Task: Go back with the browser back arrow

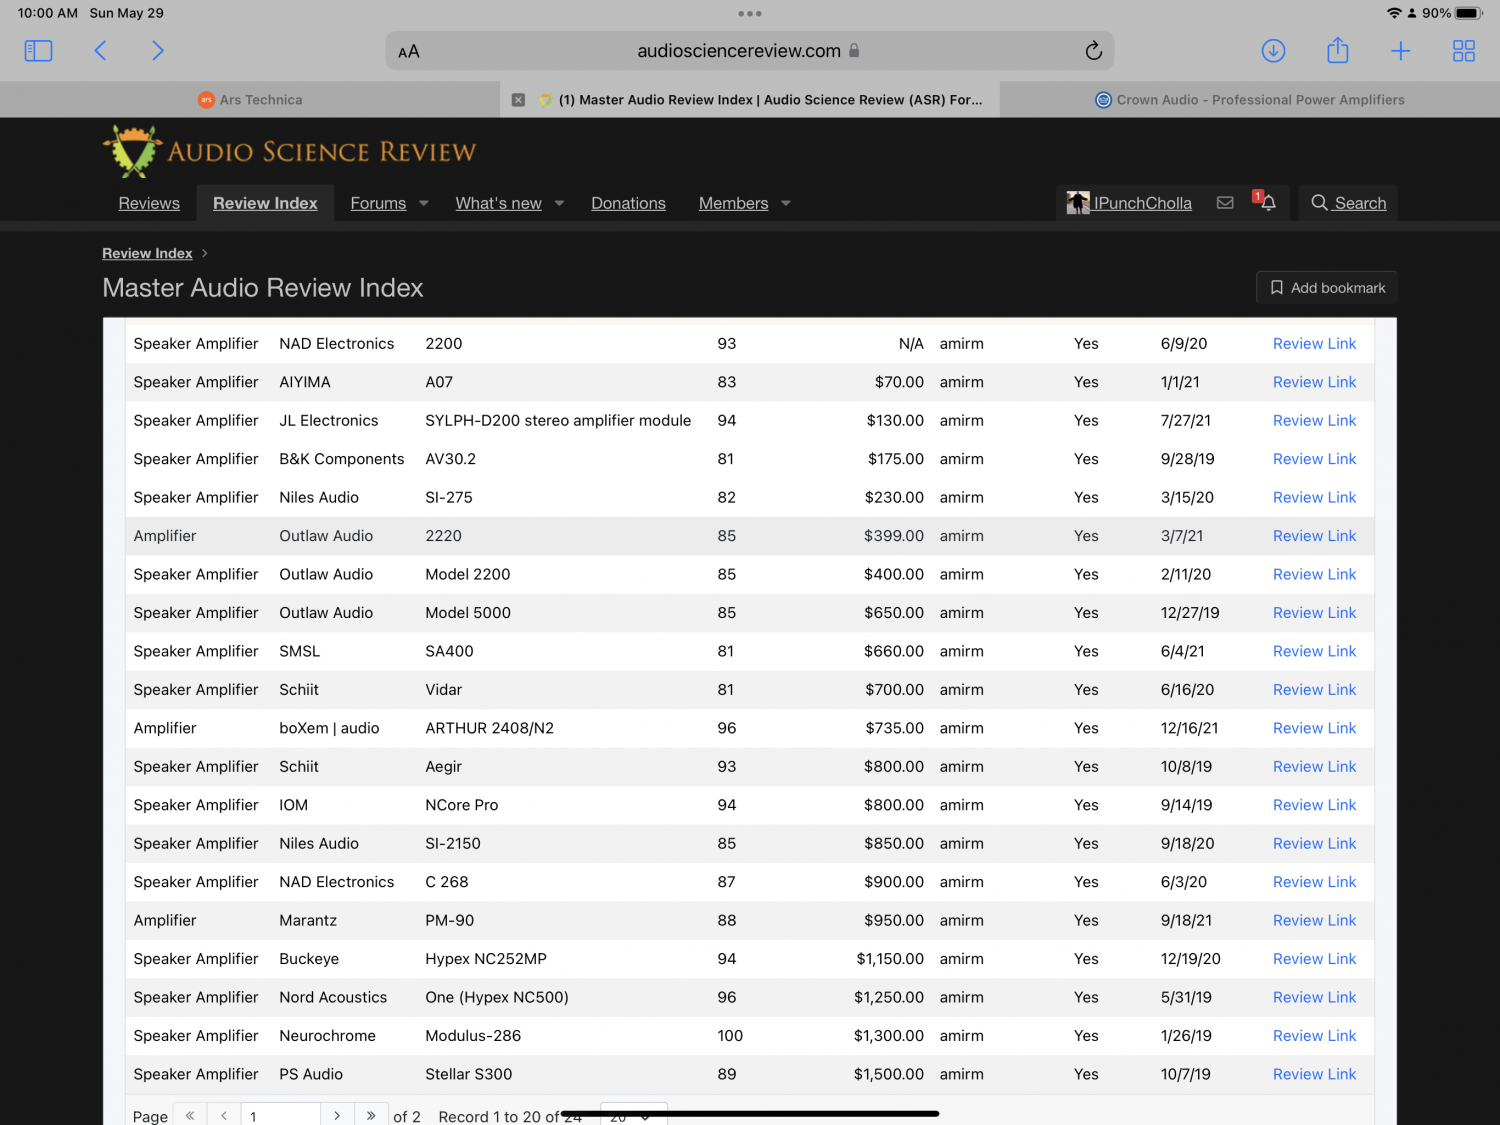Action: click(x=100, y=51)
